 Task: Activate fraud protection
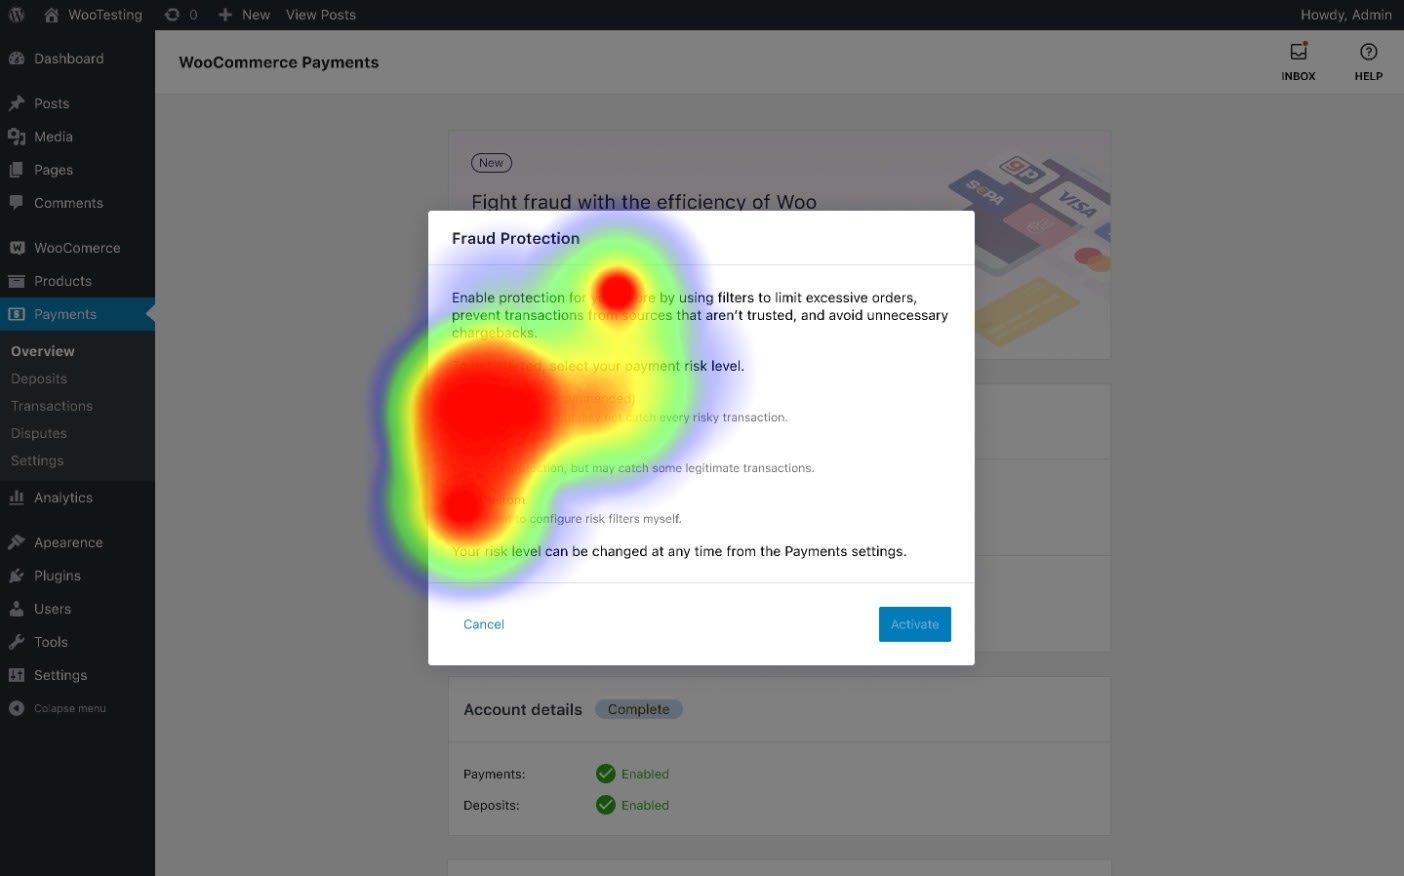coord(915,624)
